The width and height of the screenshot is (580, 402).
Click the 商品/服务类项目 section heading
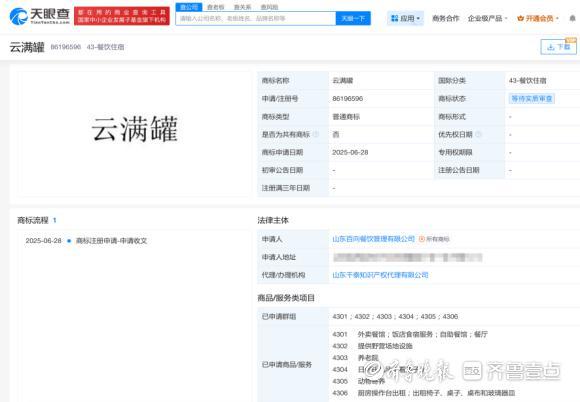[286, 298]
